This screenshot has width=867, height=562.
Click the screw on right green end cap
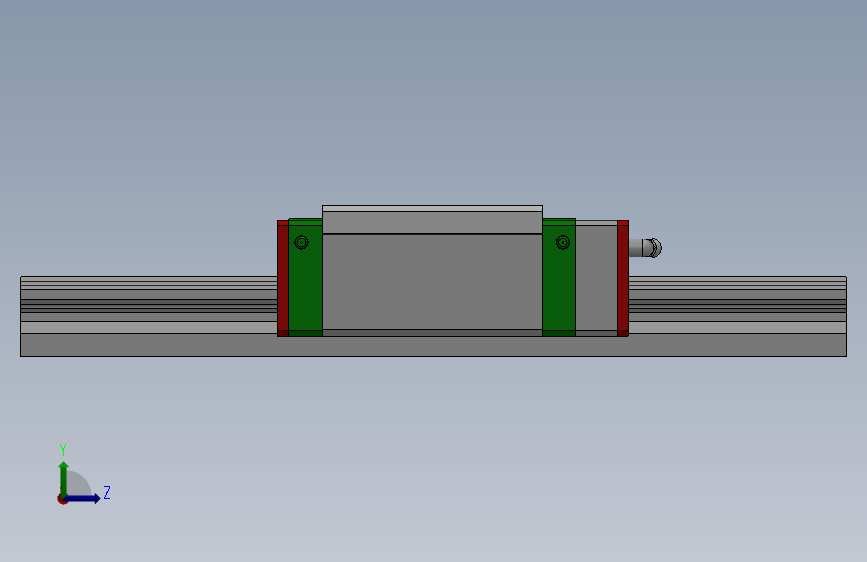(563, 242)
